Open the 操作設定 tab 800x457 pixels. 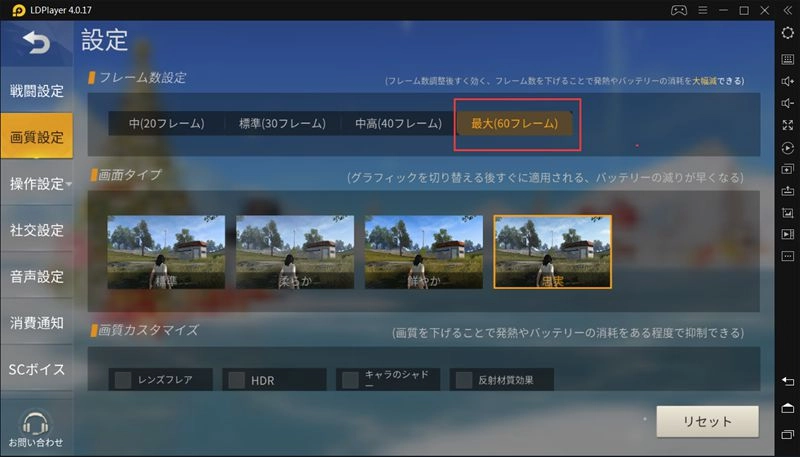(36, 184)
